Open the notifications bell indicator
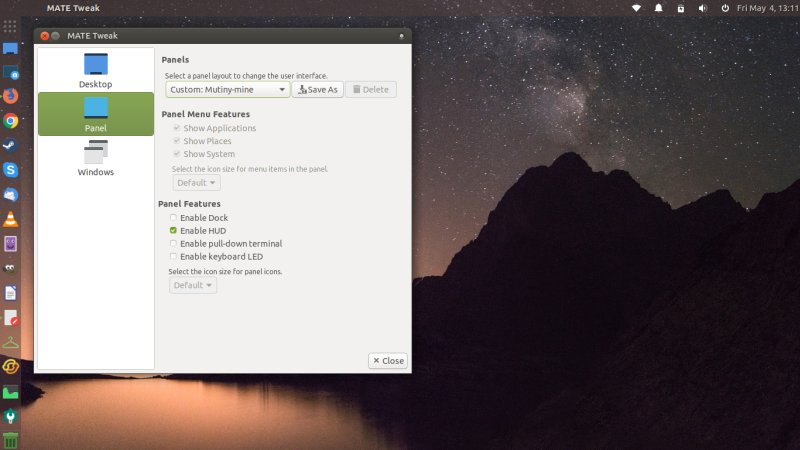Viewport: 800px width, 450px height. (x=659, y=8)
